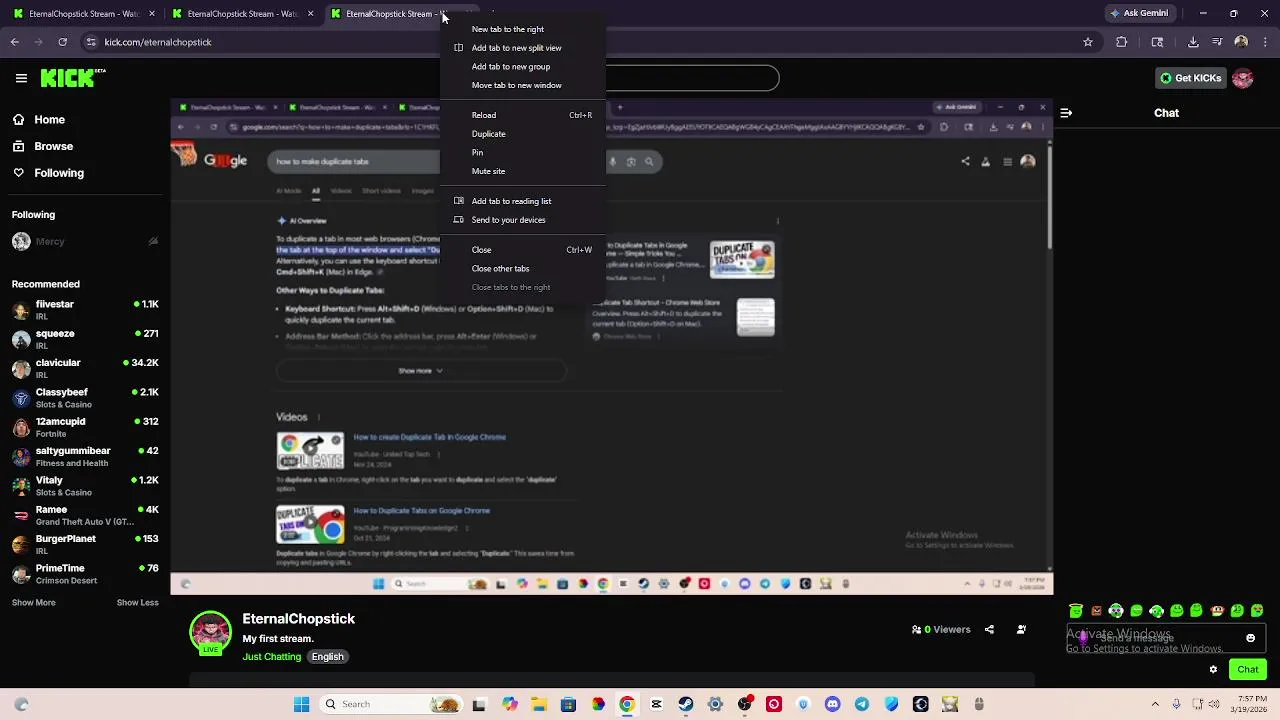Choose Add tab to reading list
This screenshot has width=1280, height=720.
click(x=523, y=201)
